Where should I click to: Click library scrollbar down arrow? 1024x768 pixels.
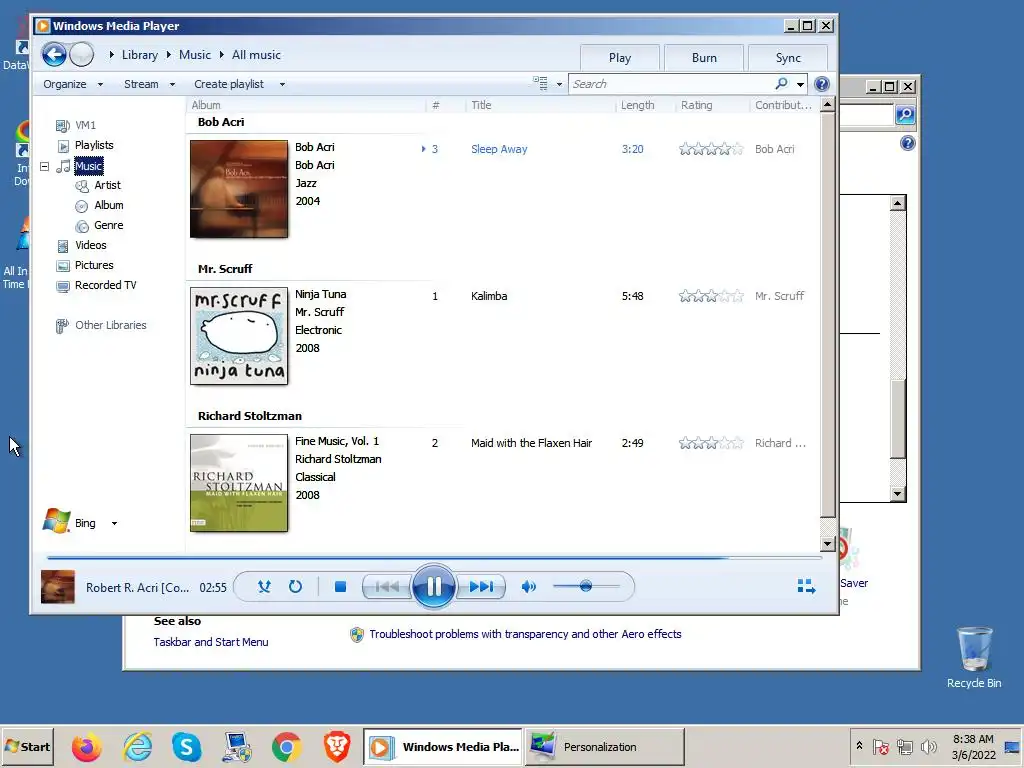(827, 543)
